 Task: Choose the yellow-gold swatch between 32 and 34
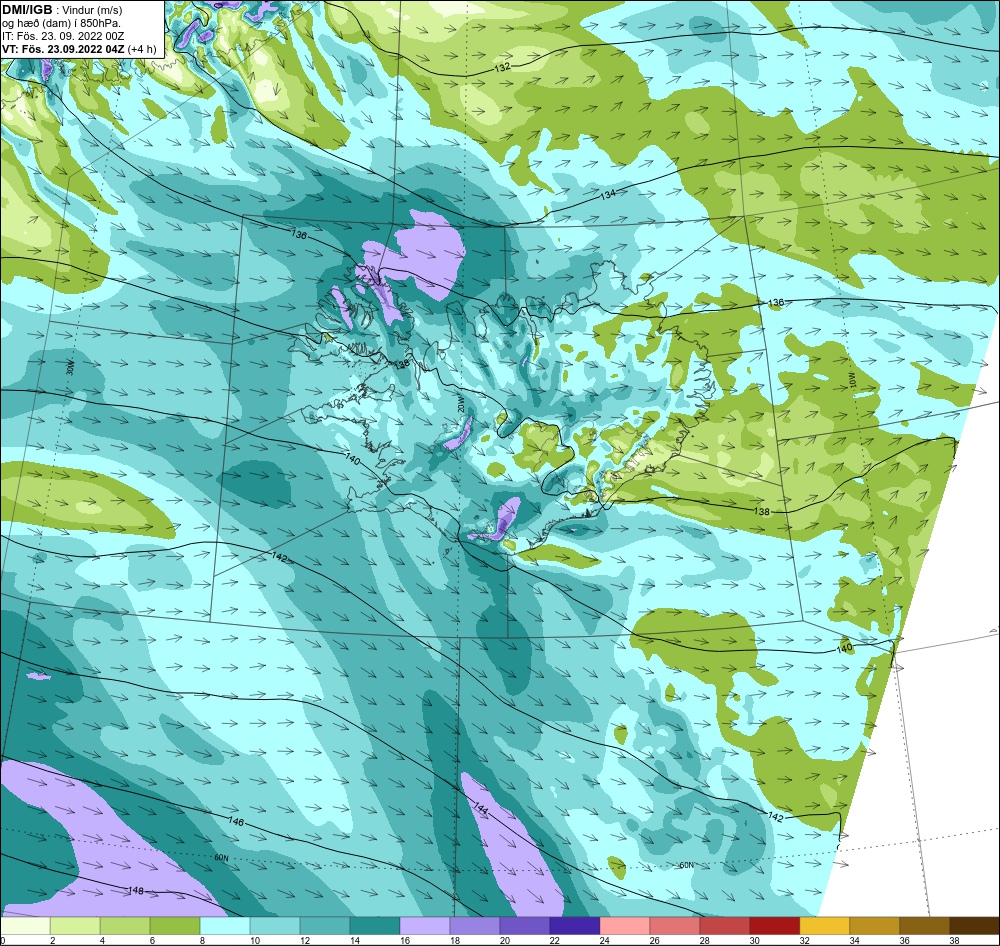(x=825, y=926)
